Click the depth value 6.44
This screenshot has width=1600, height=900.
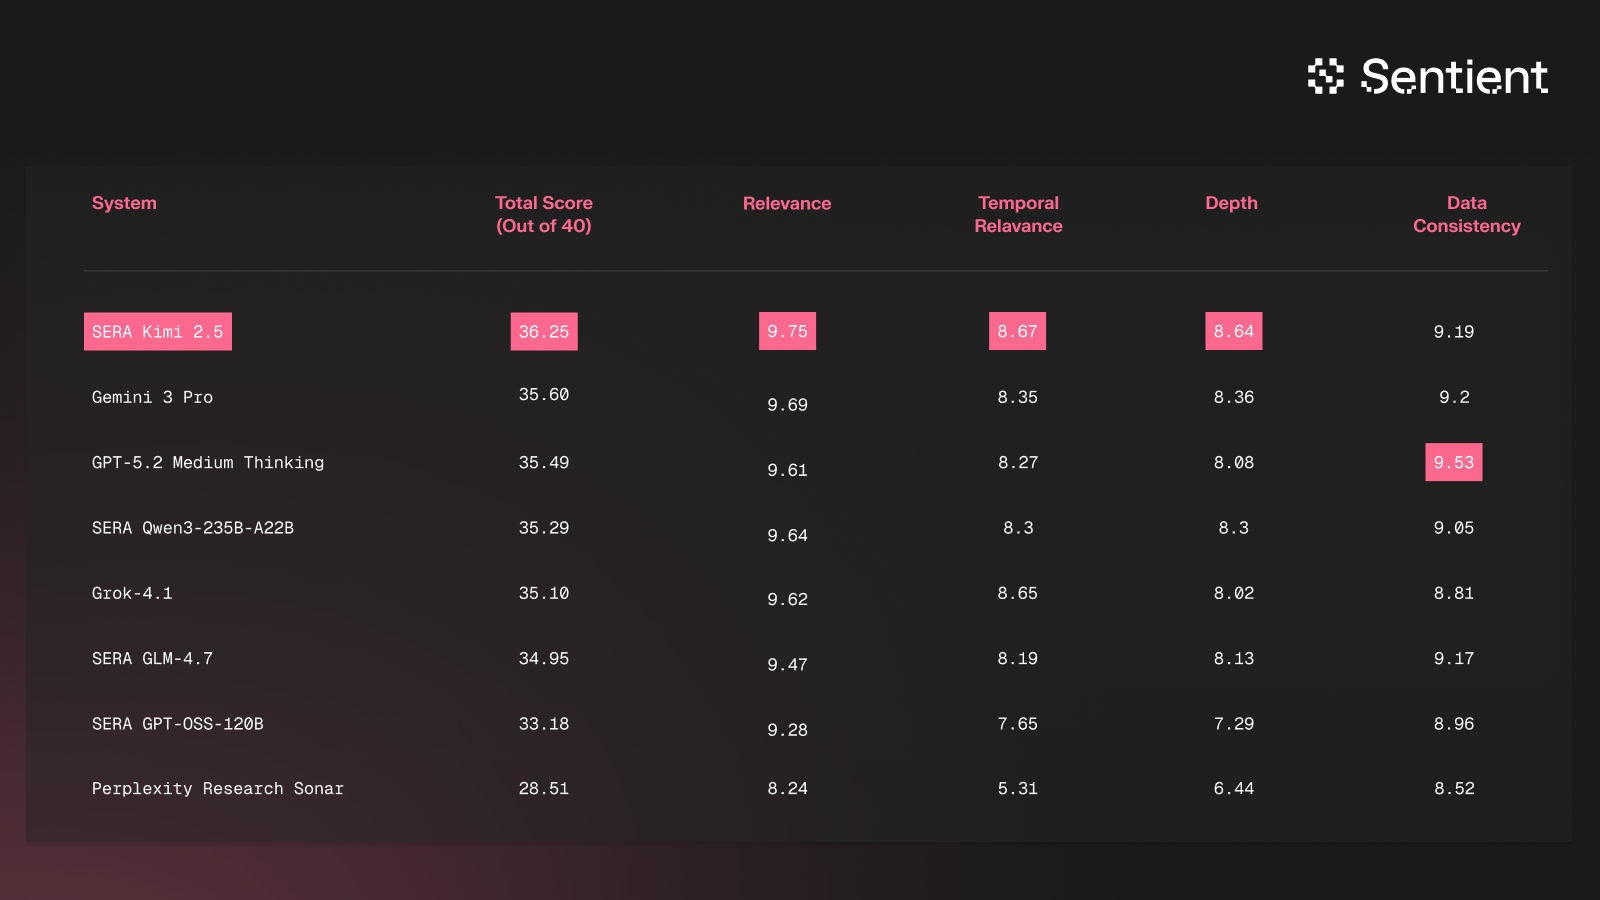(1233, 789)
